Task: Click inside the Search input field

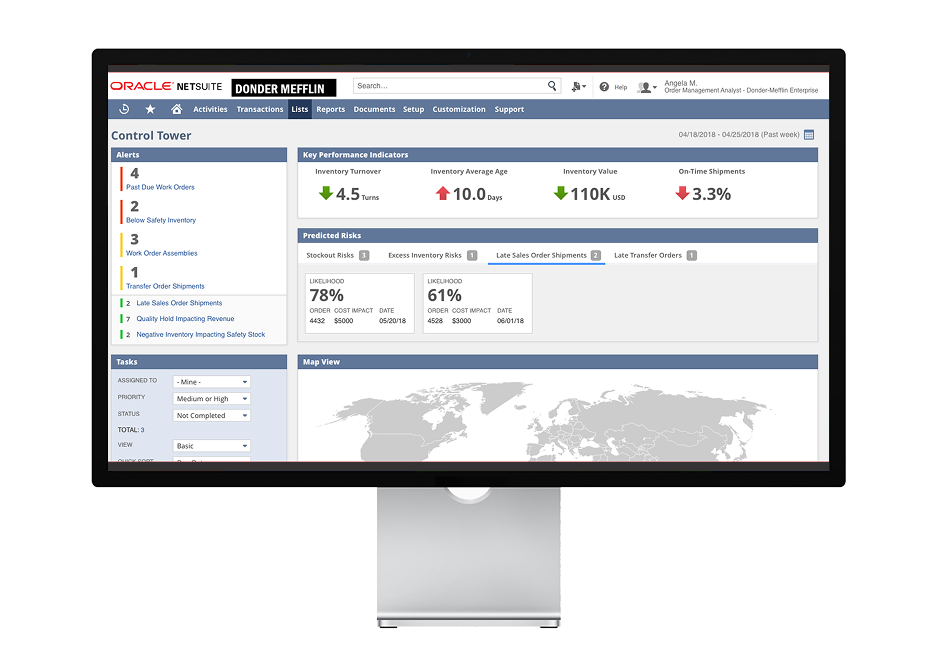Action: coord(450,86)
